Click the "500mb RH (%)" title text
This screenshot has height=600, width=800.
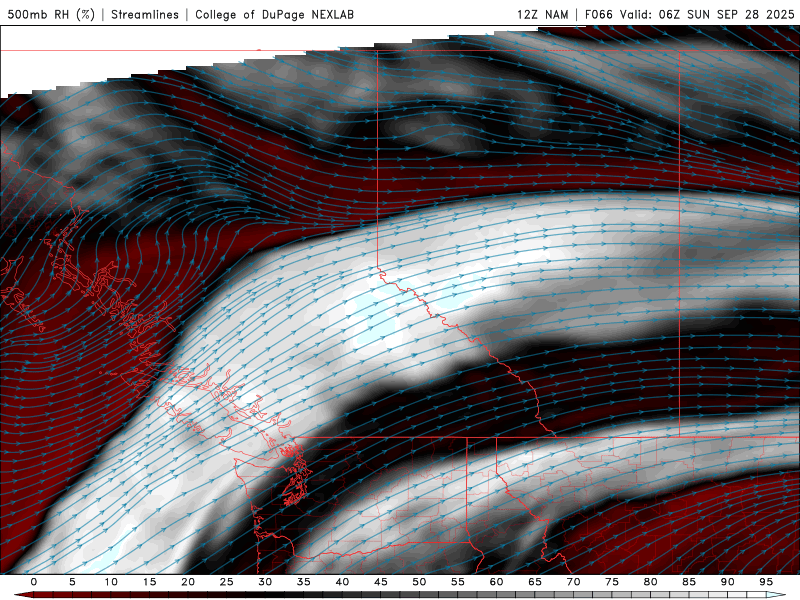pos(51,14)
